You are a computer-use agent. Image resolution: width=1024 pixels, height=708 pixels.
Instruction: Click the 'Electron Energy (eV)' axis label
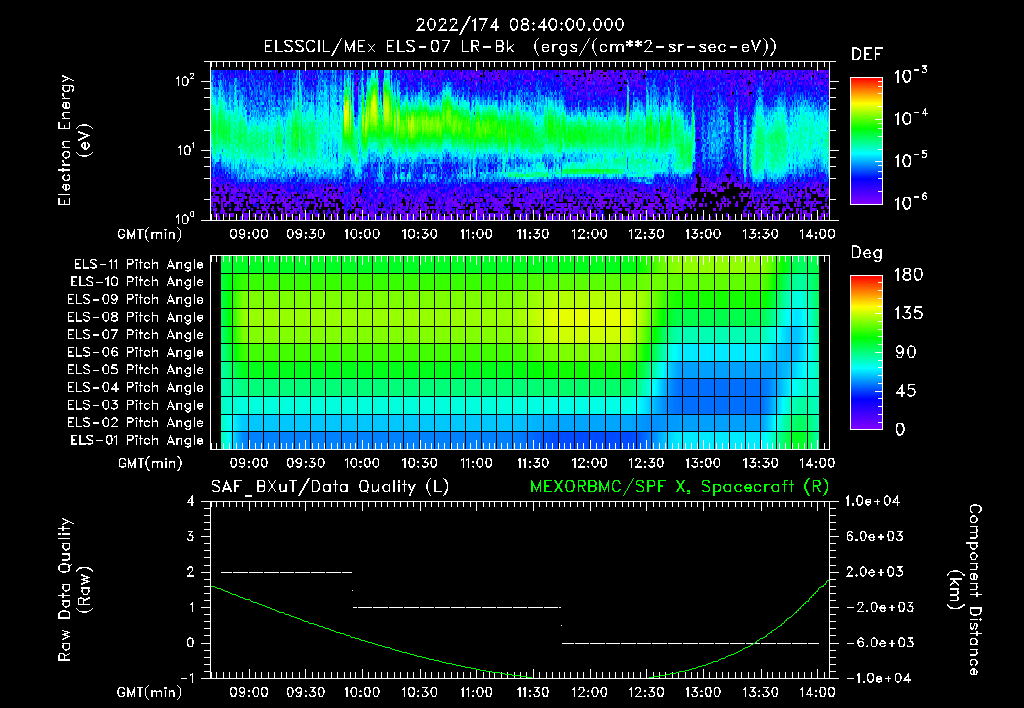tap(74, 140)
